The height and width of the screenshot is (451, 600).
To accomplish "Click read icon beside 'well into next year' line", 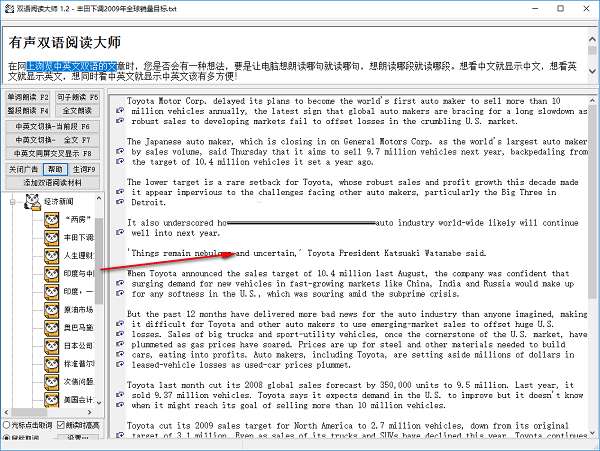I will click(120, 232).
